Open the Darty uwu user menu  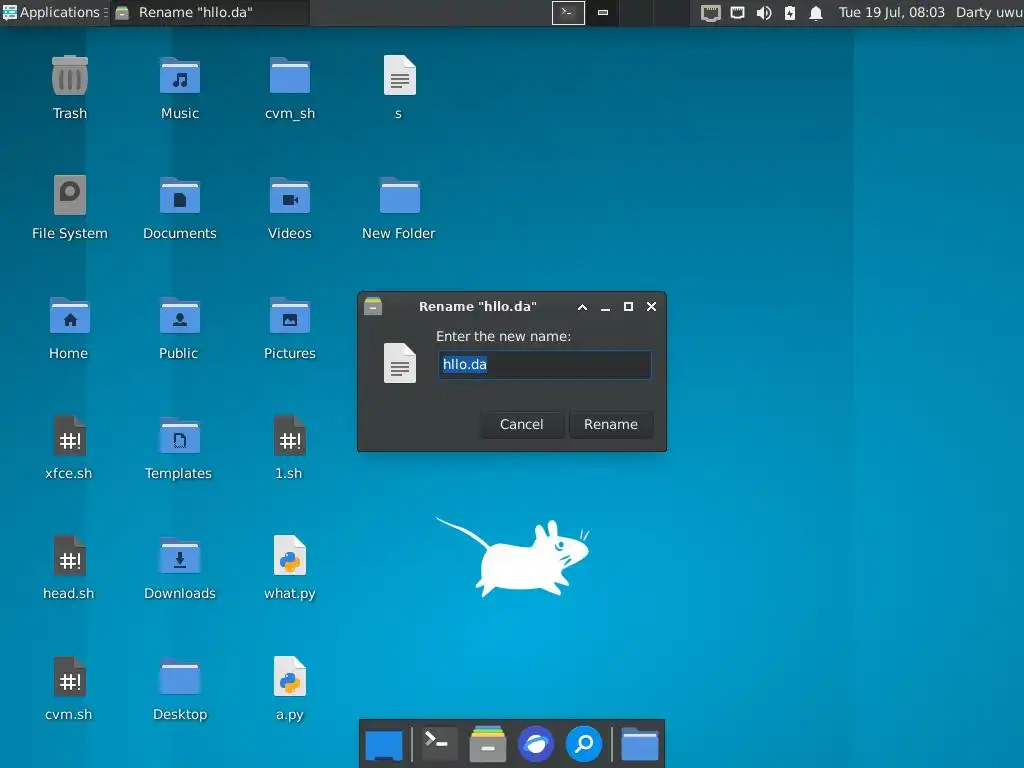tap(989, 12)
